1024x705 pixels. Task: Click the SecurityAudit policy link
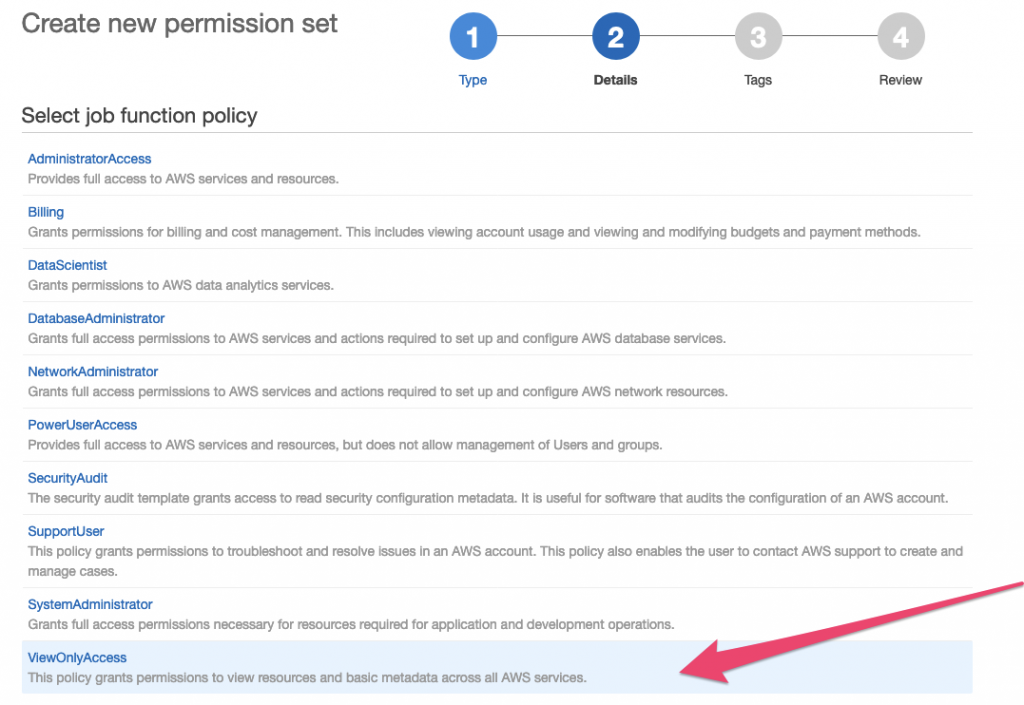67,478
